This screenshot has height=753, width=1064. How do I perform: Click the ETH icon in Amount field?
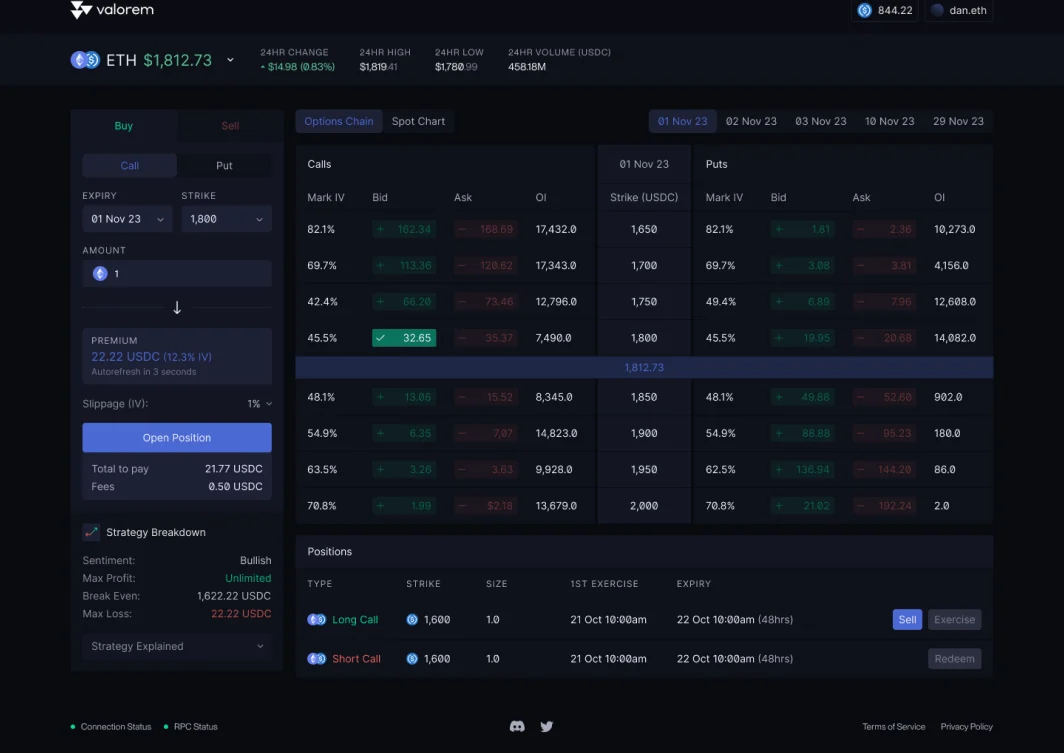coord(100,273)
